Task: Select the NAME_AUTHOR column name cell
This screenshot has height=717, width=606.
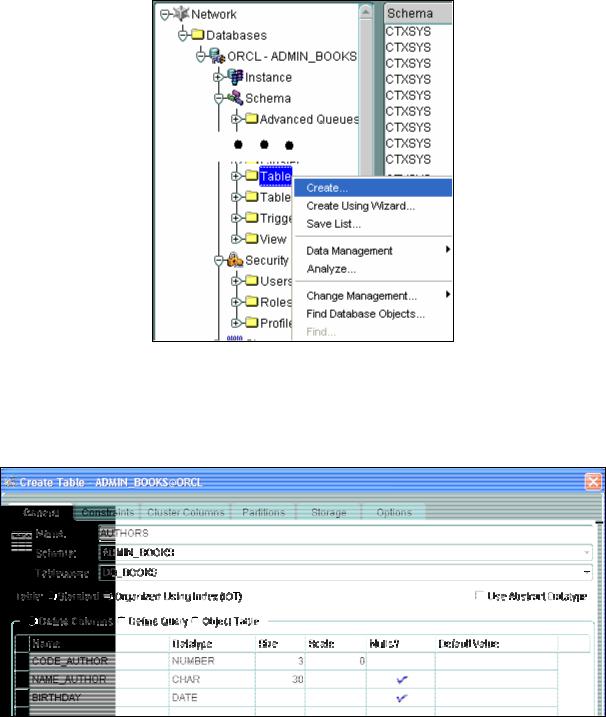Action: pos(99,680)
